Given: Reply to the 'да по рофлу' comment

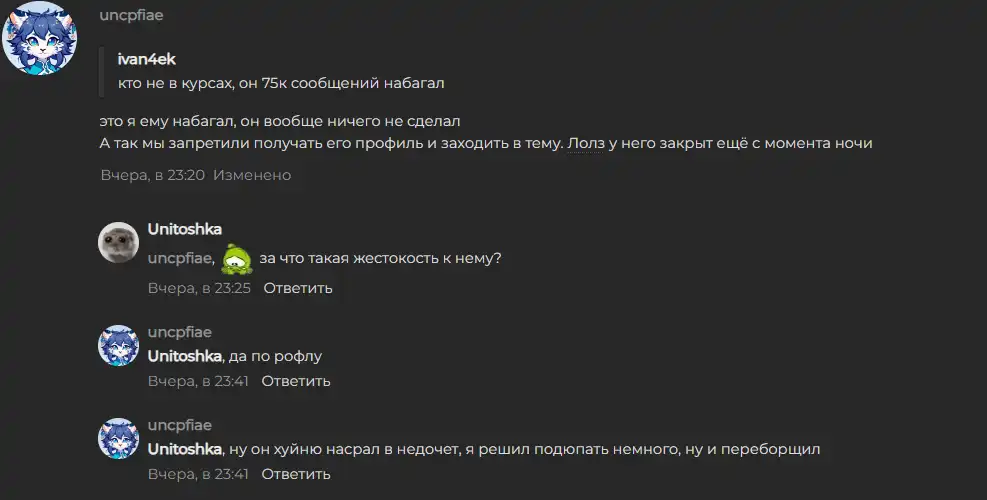Looking at the screenshot, I should (x=296, y=381).
